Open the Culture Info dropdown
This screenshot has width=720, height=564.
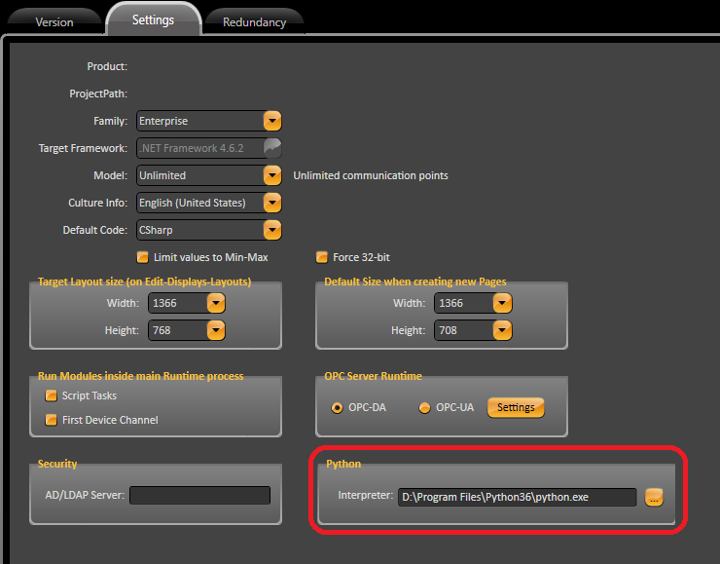(x=272, y=202)
